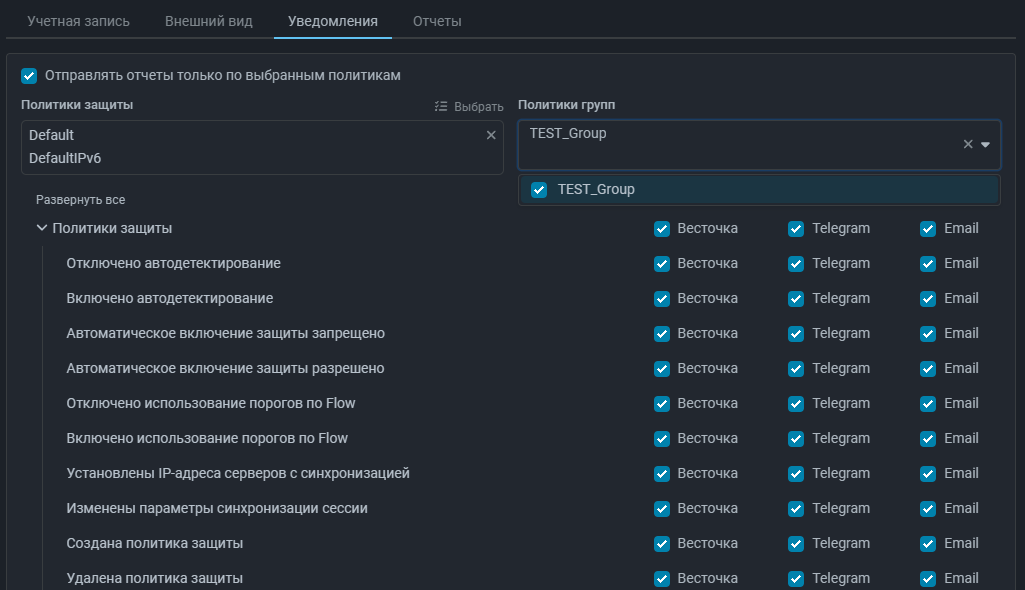Open the Внешний вид tab
Image resolution: width=1025 pixels, height=590 pixels.
[208, 21]
